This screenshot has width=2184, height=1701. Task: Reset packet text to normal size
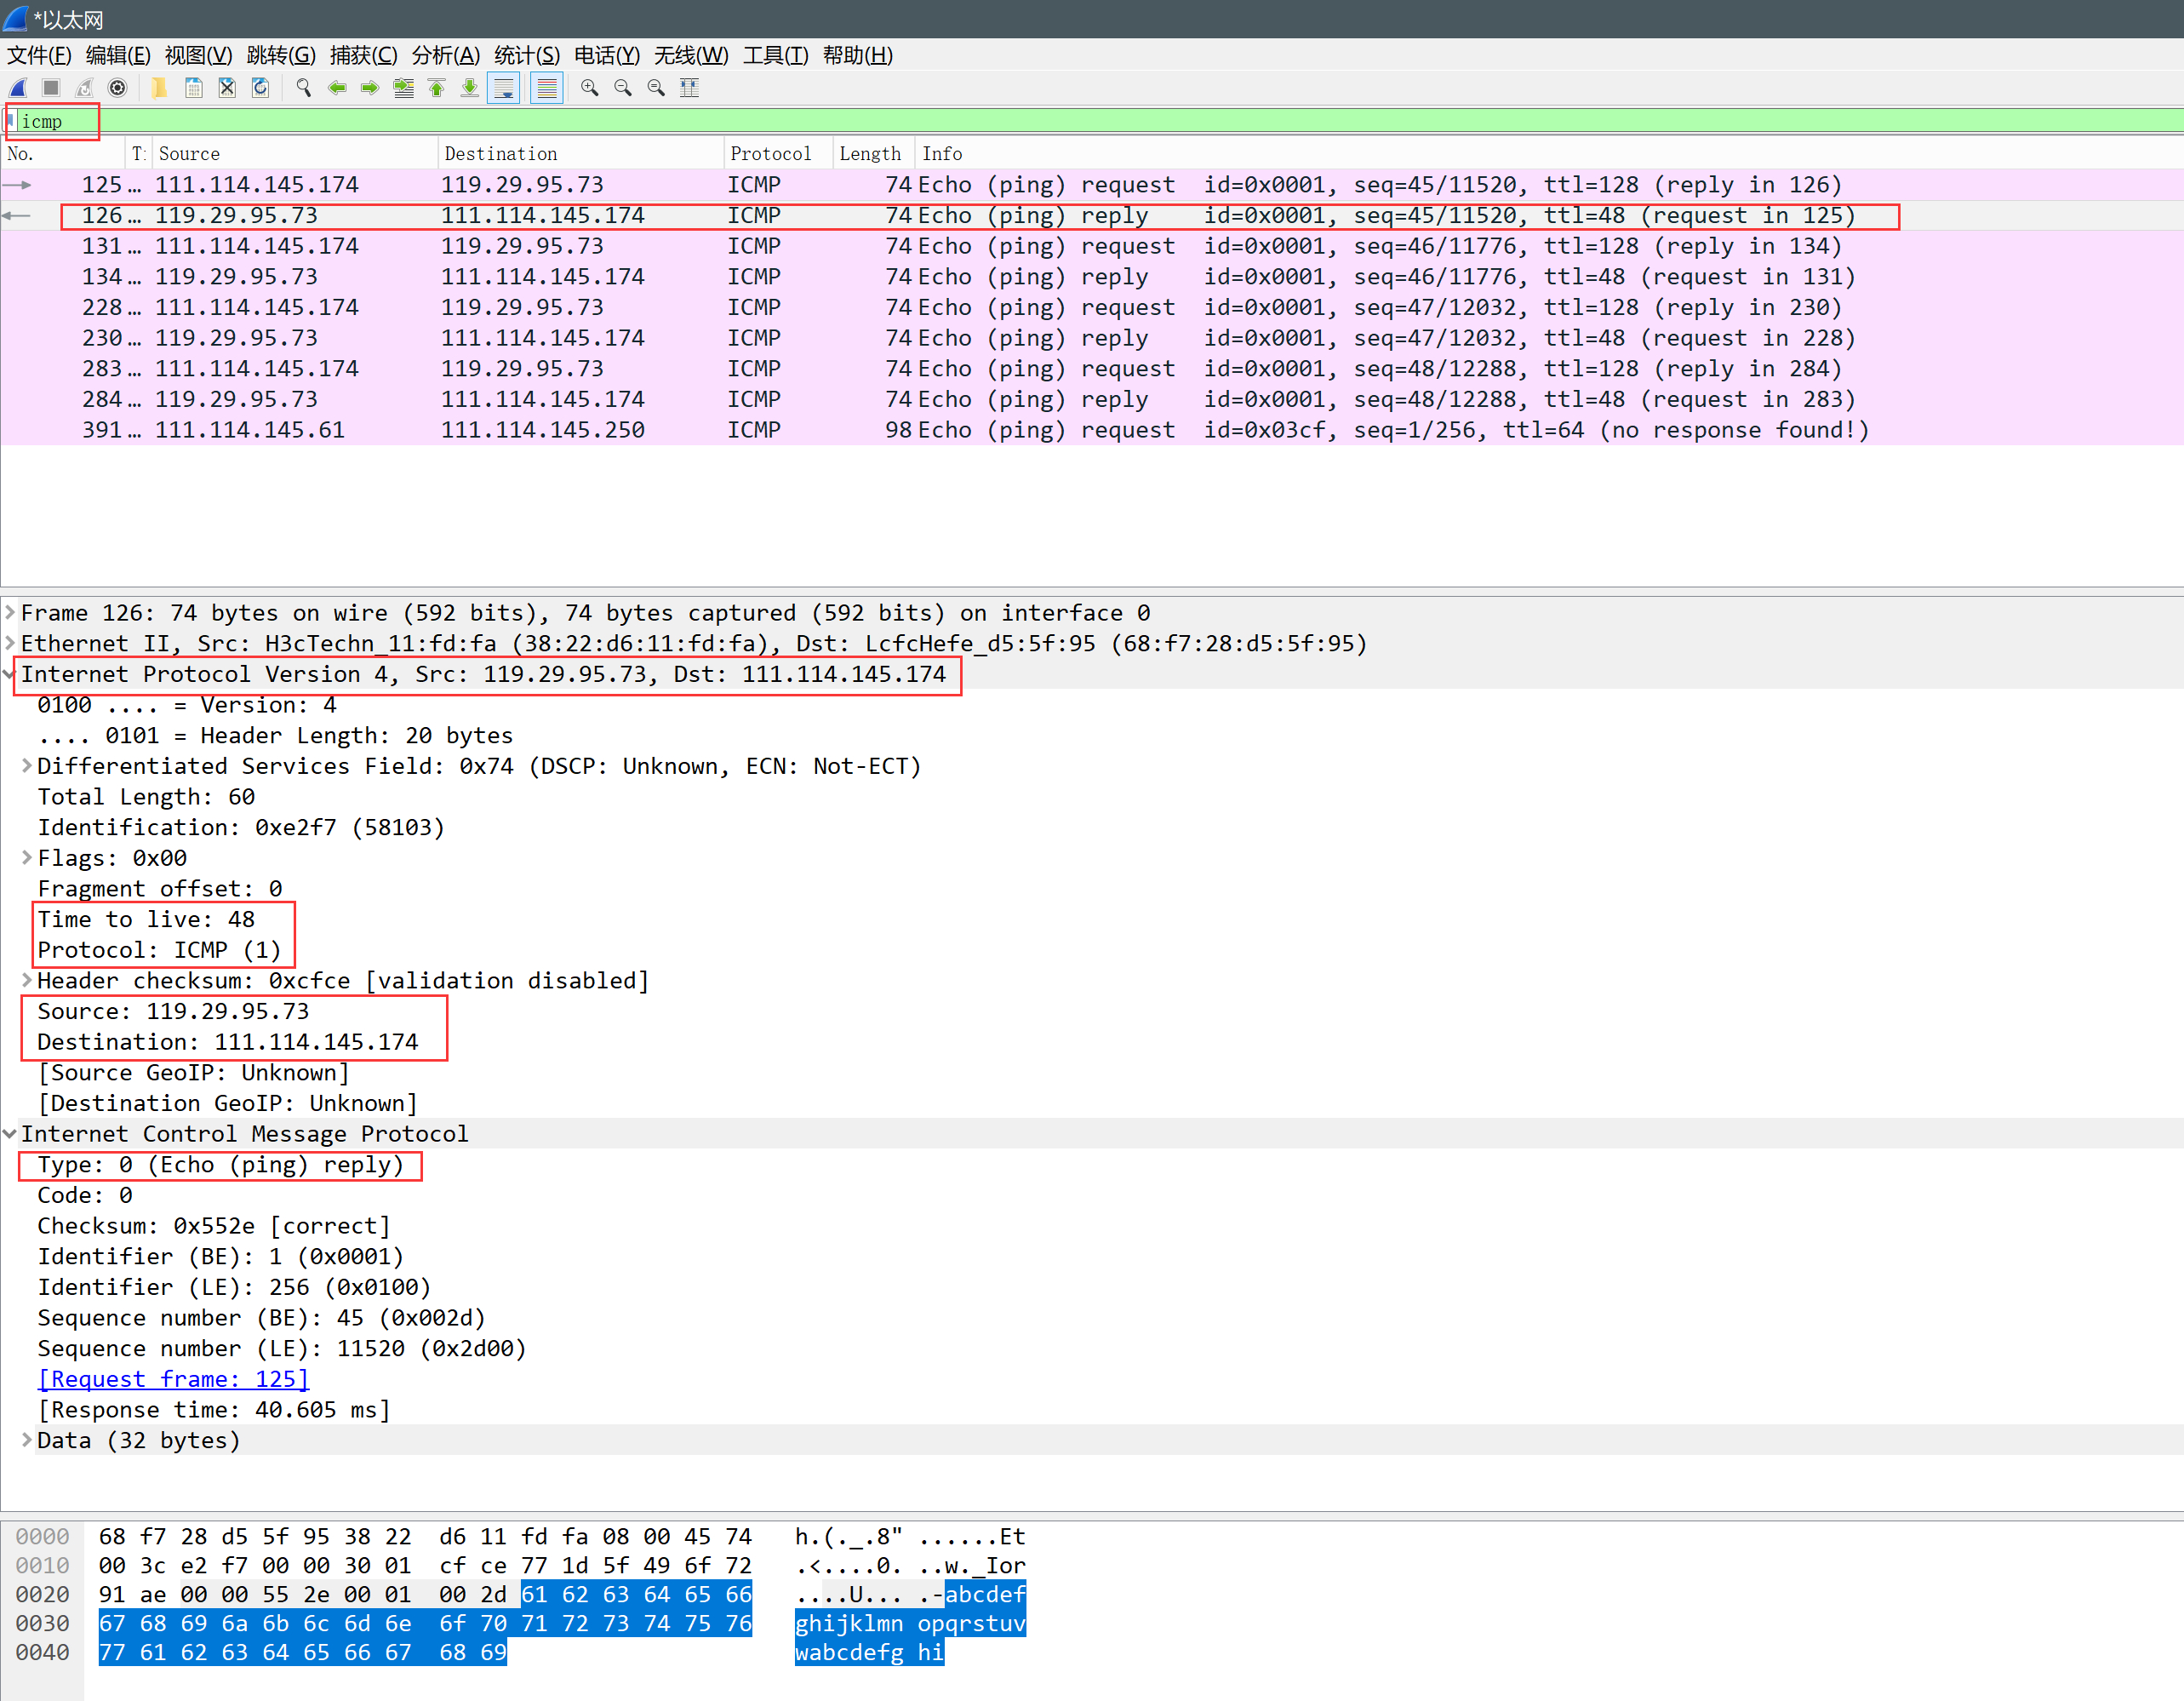656,88
